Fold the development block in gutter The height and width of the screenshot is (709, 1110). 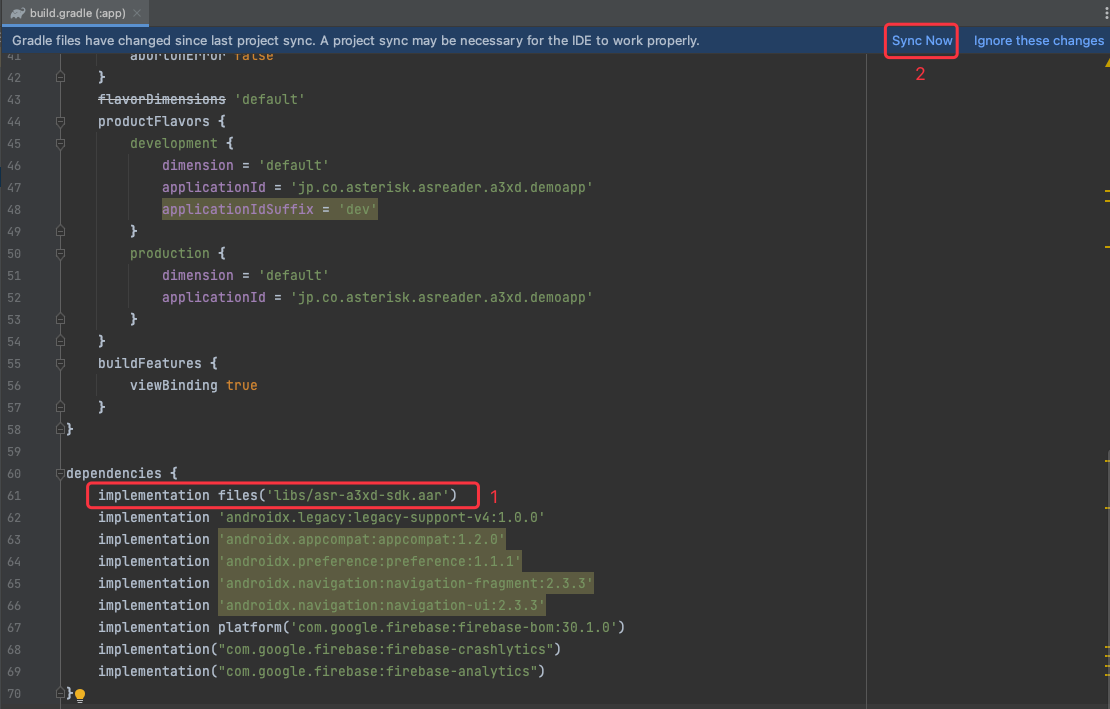61,143
